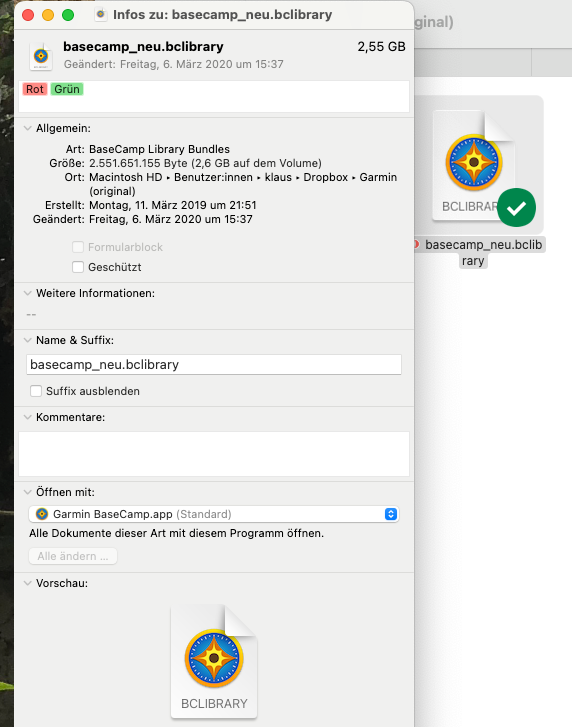
Task: Select the Grün tag
Action: click(x=67, y=89)
